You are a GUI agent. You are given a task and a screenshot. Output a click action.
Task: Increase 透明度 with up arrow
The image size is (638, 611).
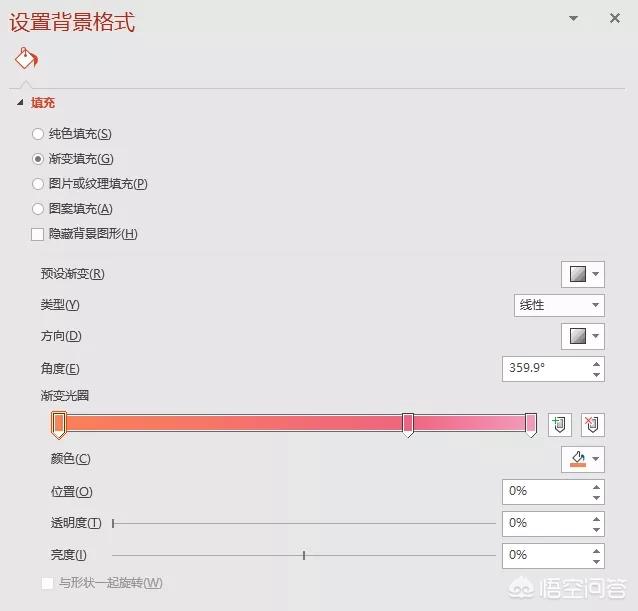(596, 519)
